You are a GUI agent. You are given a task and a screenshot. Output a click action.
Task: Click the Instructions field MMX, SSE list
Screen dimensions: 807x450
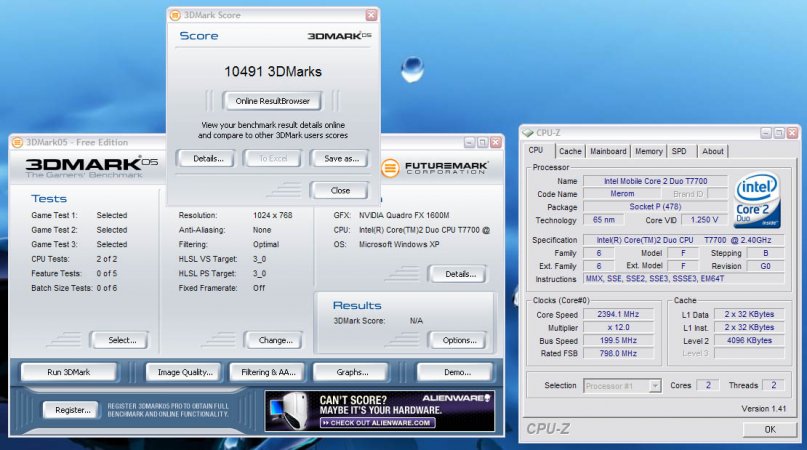tap(684, 279)
